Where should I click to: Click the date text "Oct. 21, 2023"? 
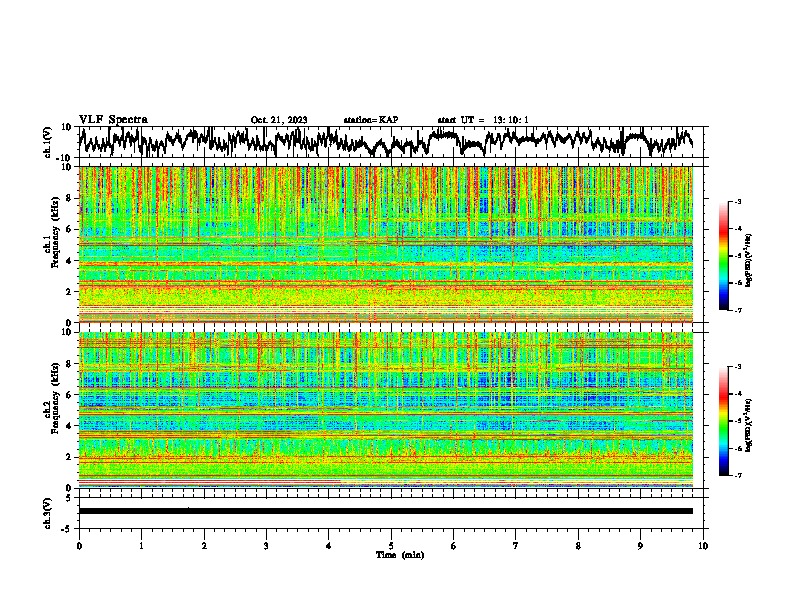click(x=279, y=120)
